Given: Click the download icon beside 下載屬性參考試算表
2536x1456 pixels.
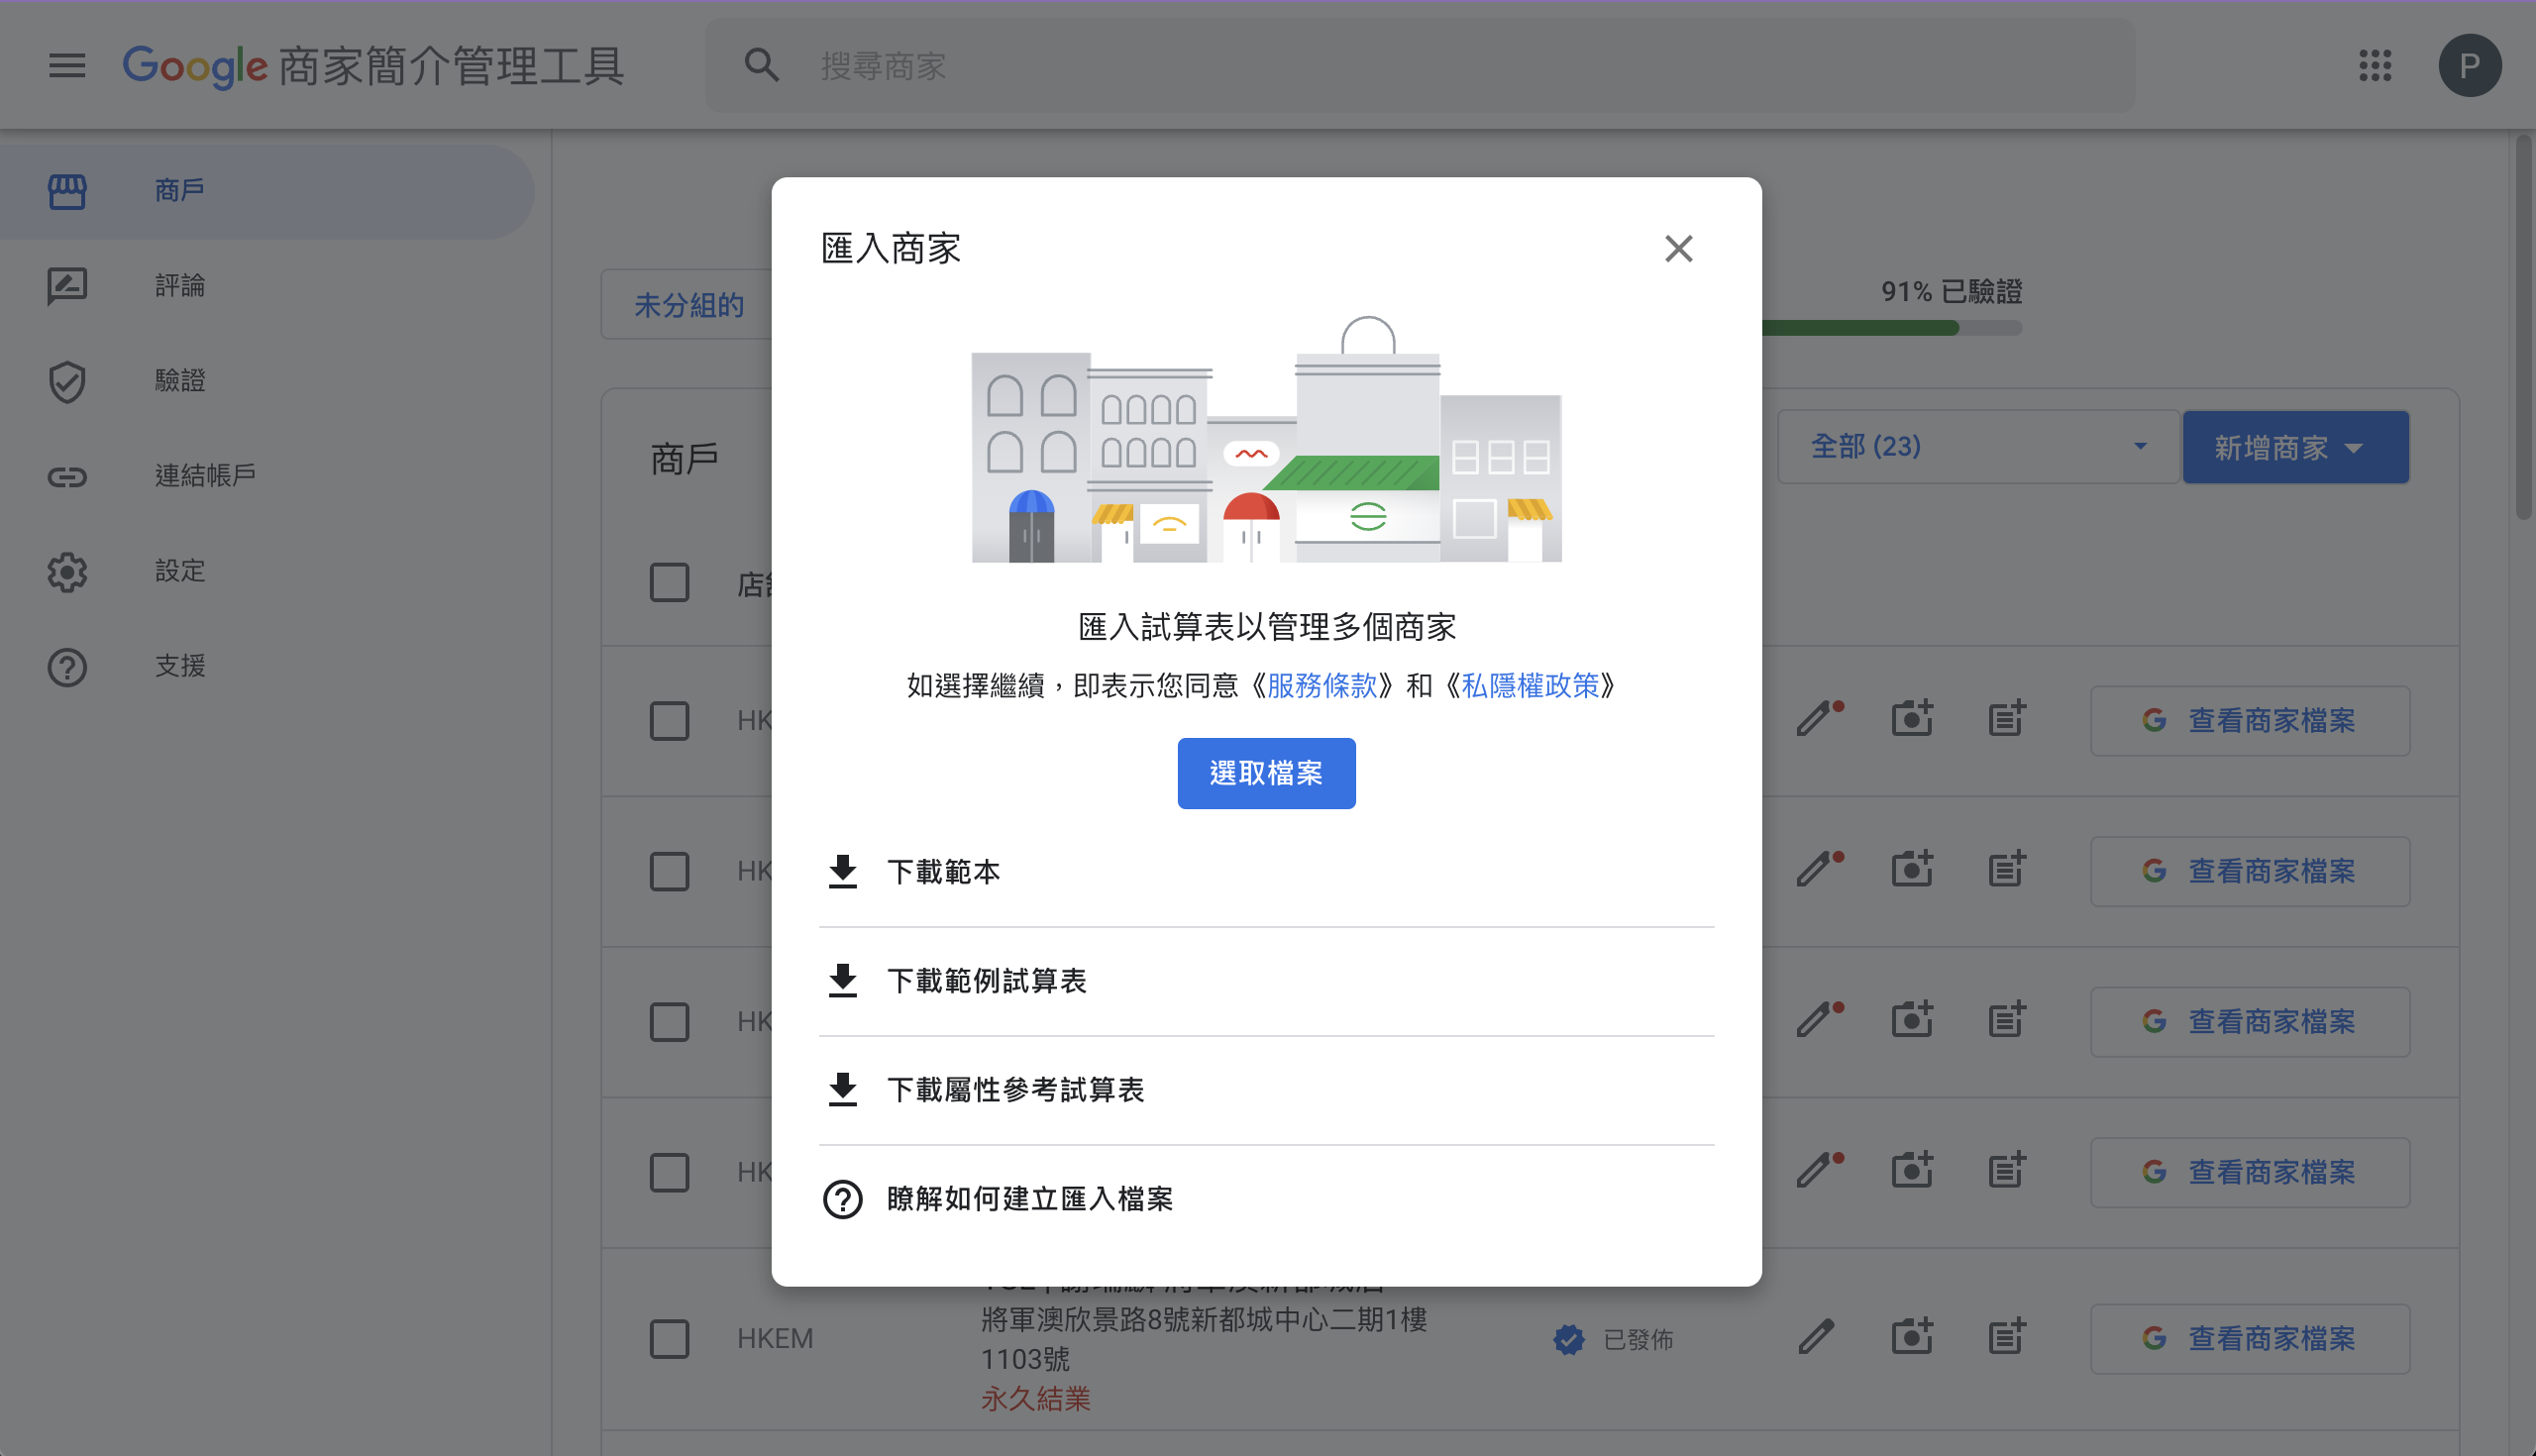Looking at the screenshot, I should (843, 1090).
